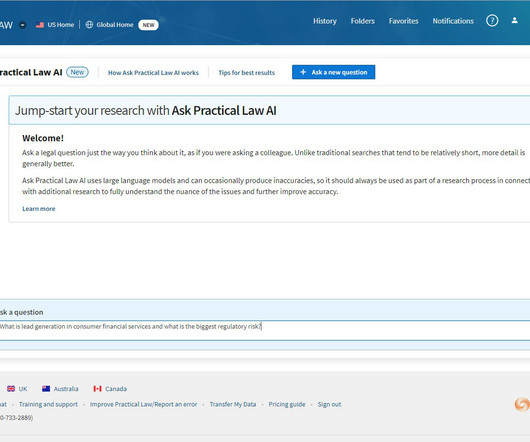
Task: Switch to Australia site via flag
Action: tap(60, 389)
